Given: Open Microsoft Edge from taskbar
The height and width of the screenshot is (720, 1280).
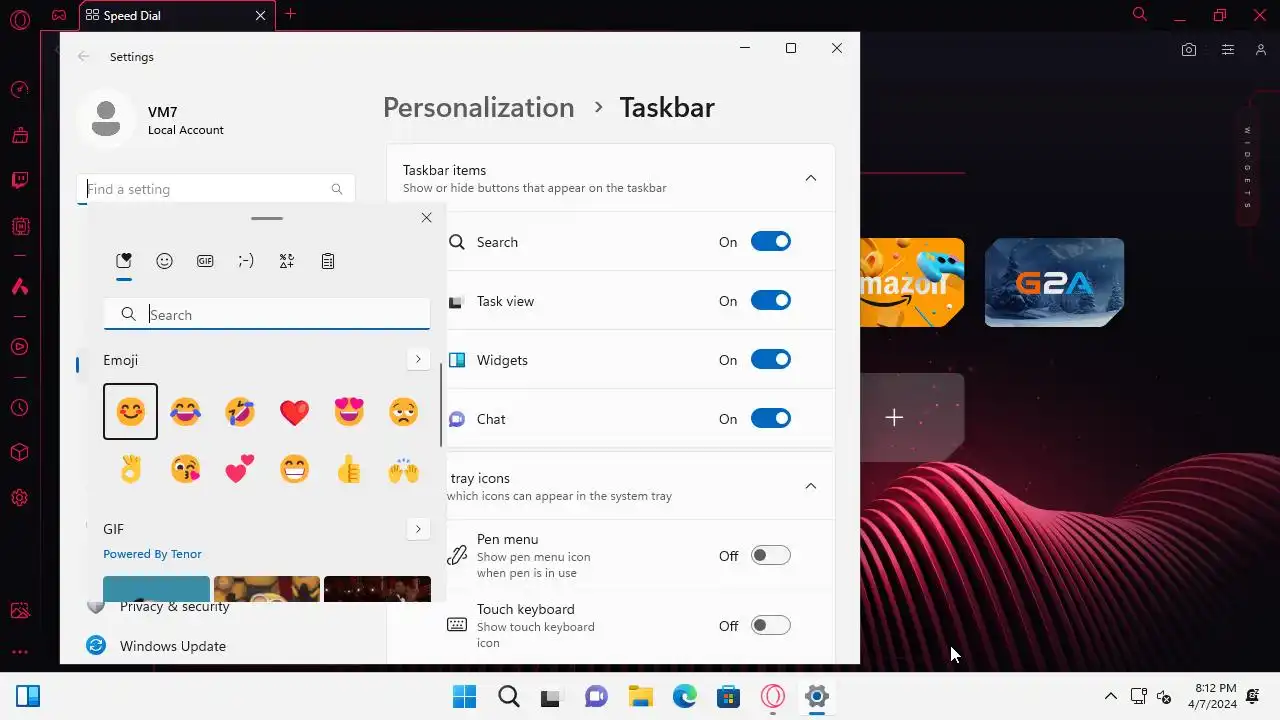Looking at the screenshot, I should 684,696.
